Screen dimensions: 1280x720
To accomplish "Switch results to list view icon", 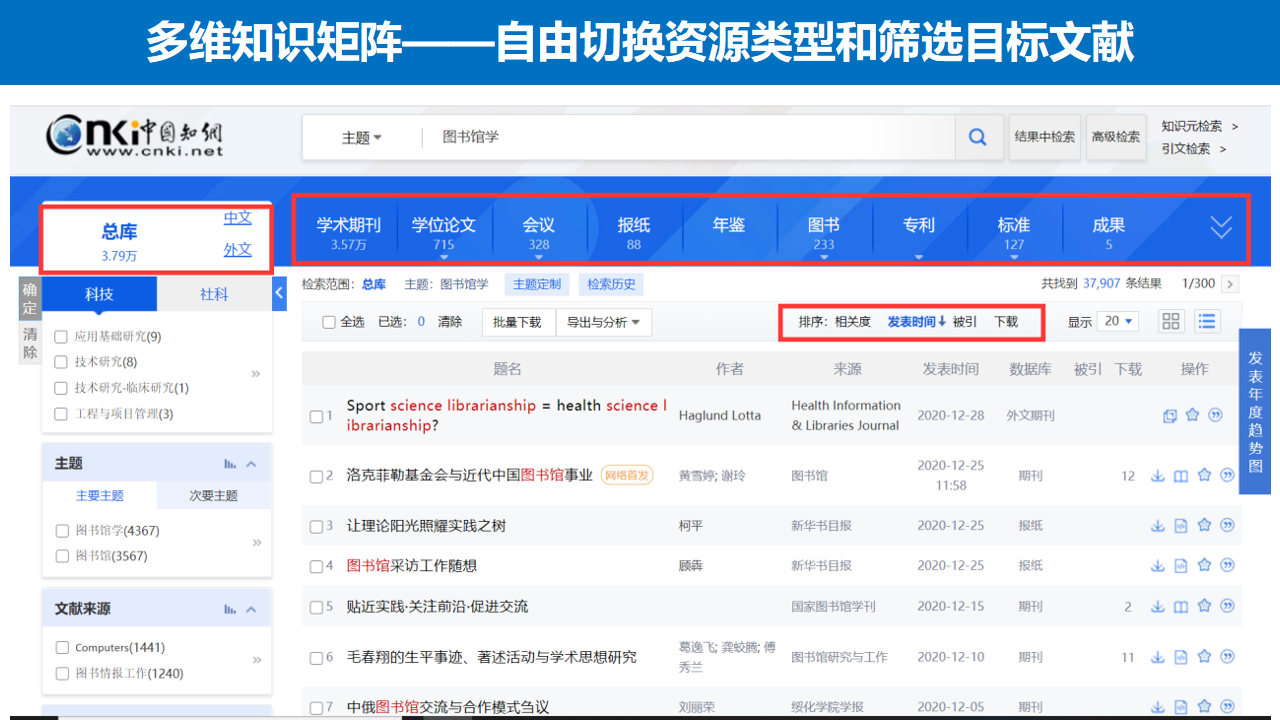I will [x=1207, y=321].
